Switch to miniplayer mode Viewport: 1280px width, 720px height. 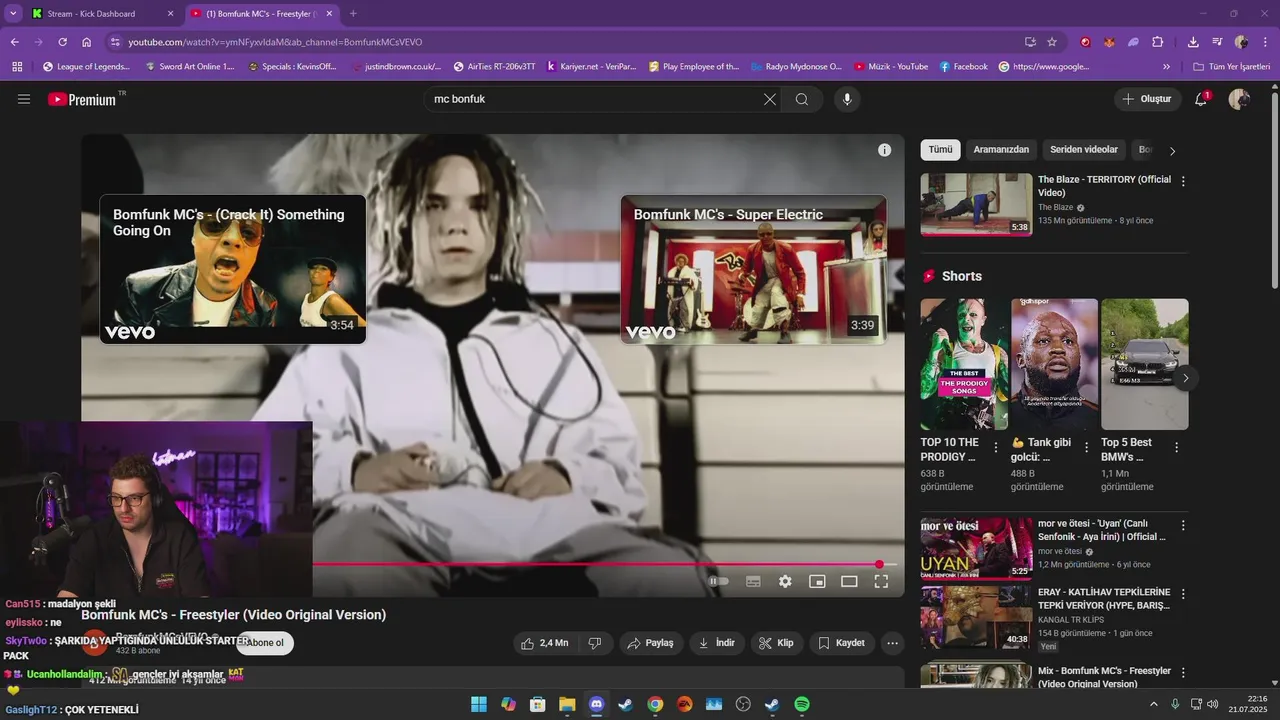coord(817,581)
